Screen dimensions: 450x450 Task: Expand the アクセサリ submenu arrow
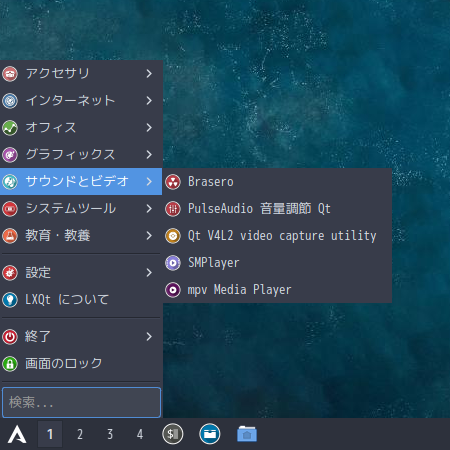point(149,74)
